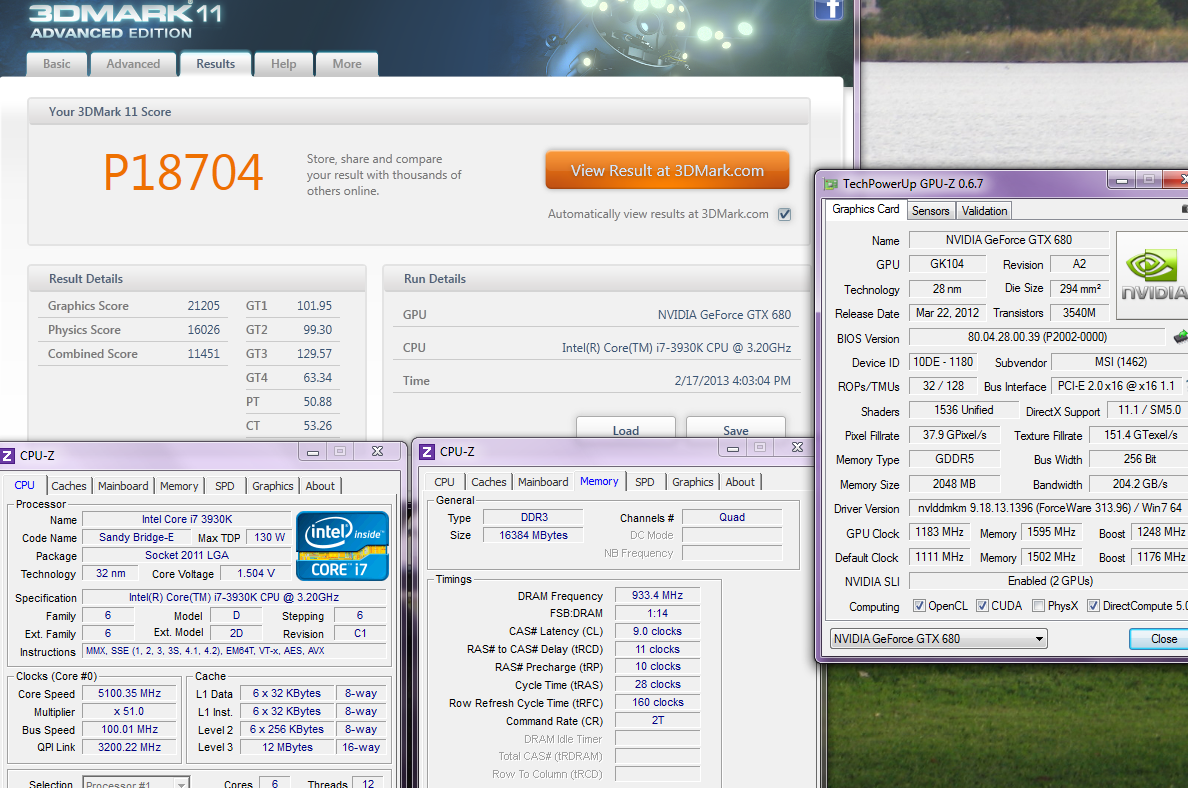This screenshot has width=1188, height=788.
Task: Click the Intel Core i7 logo in CPU-Z
Action: 342,546
